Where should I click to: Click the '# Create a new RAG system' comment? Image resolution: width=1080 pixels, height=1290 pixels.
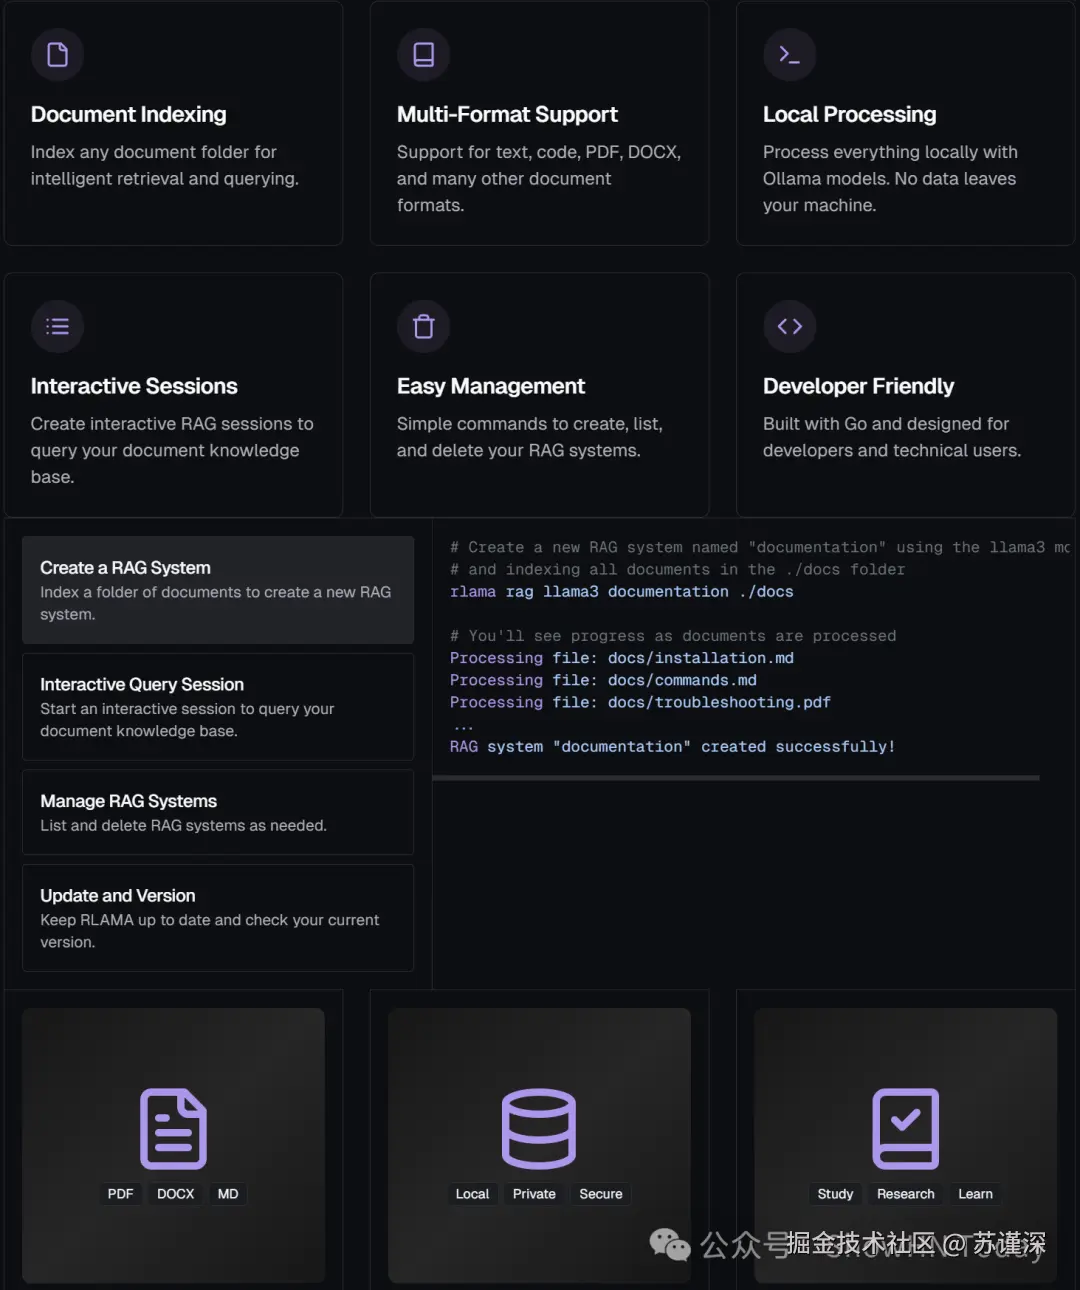click(760, 548)
